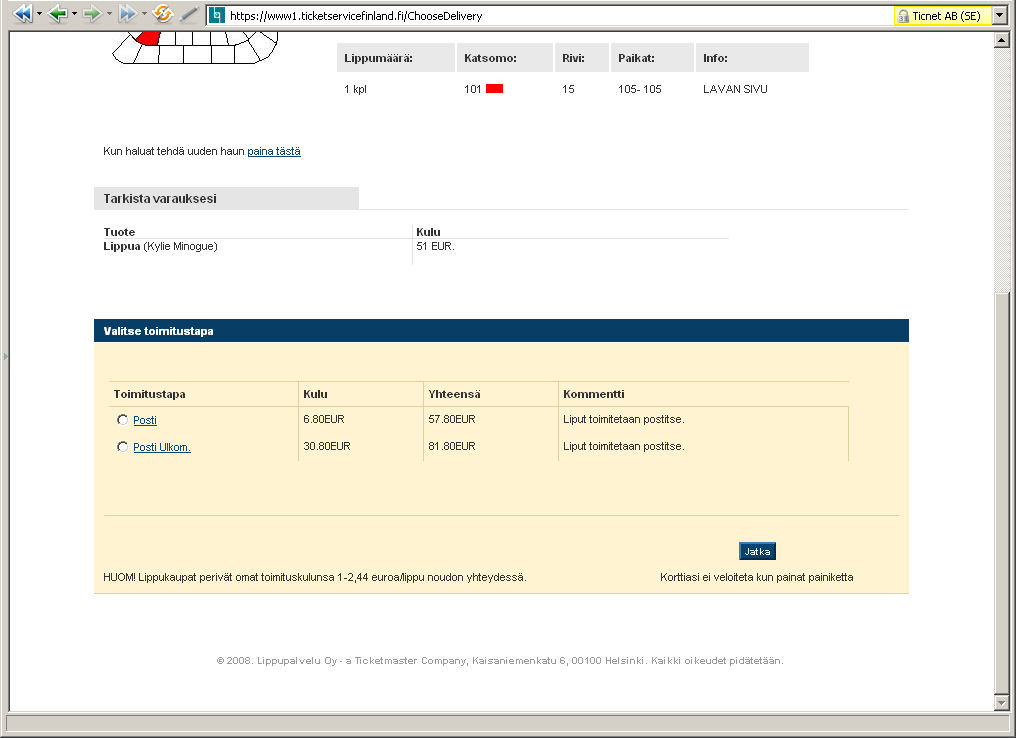Click the orange Reload icon

(x=163, y=14)
